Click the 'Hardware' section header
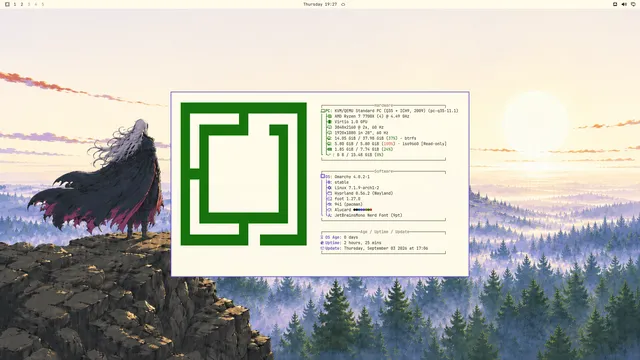Screen dimensions: 640x360 tap(383, 105)
